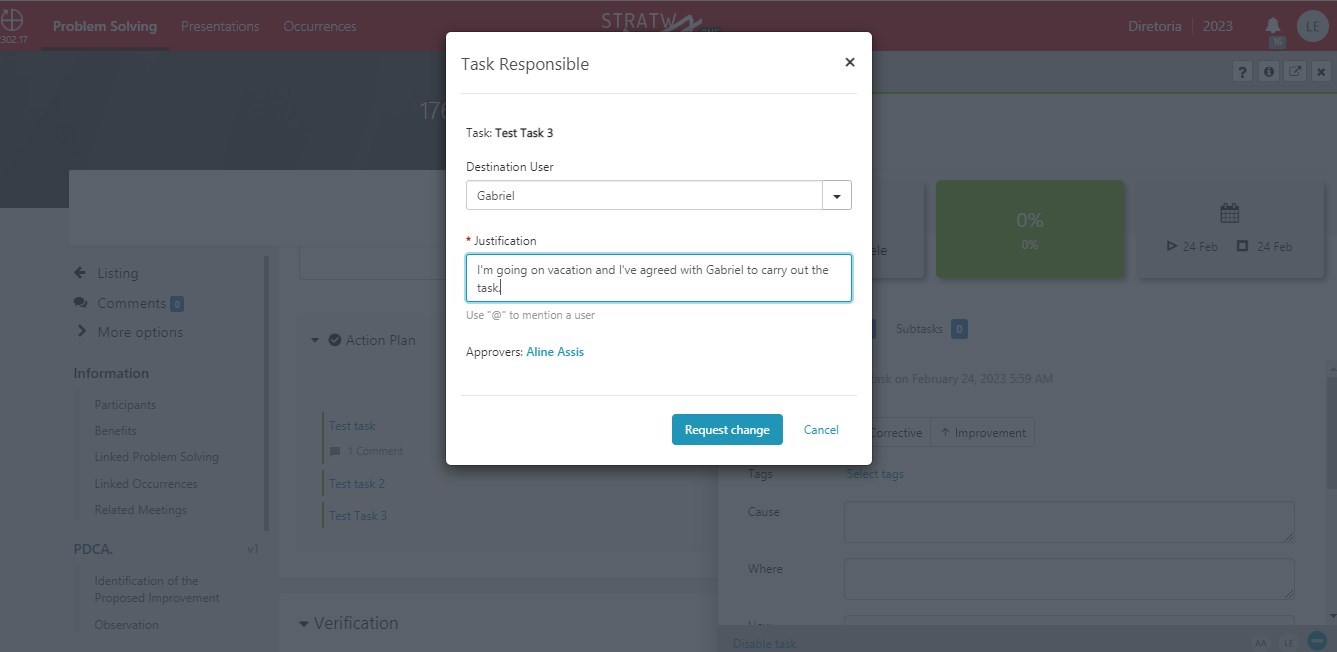This screenshot has height=652, width=1337.
Task: Click the Request change button
Action: click(727, 430)
